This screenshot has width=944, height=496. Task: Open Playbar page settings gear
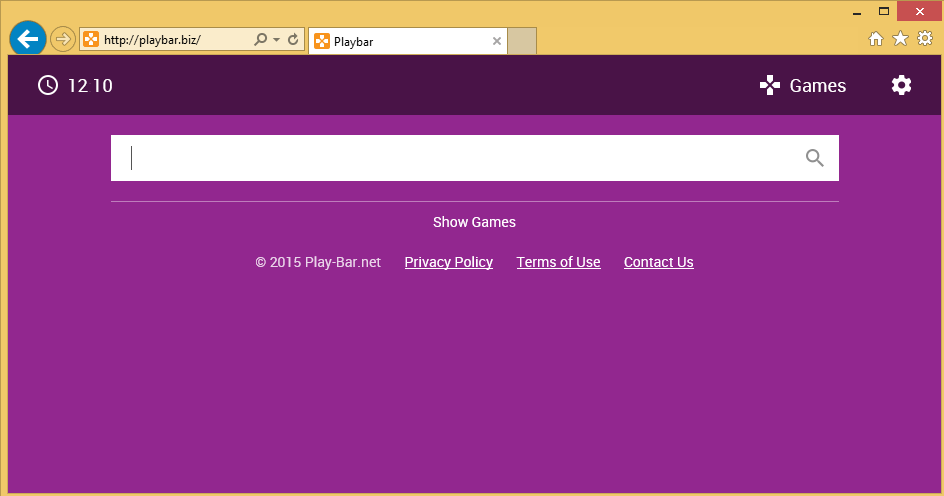tap(901, 85)
